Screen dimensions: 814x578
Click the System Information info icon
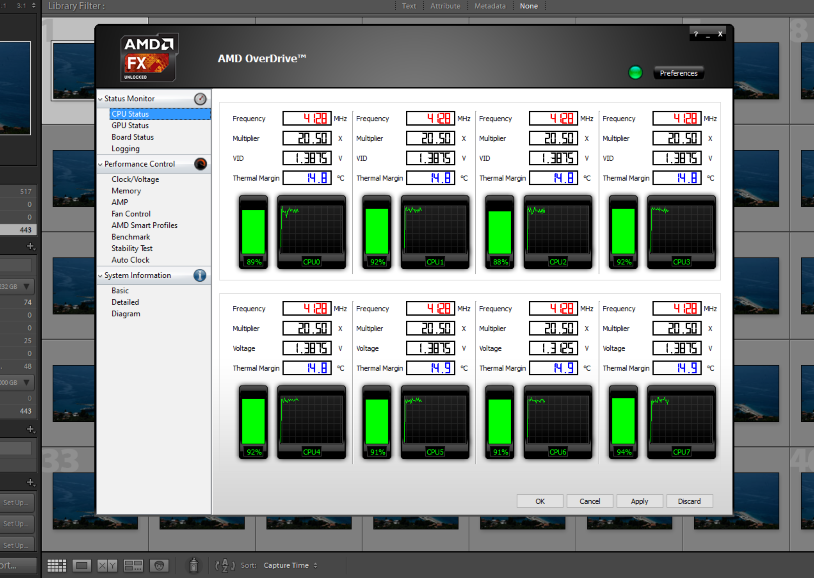200,275
